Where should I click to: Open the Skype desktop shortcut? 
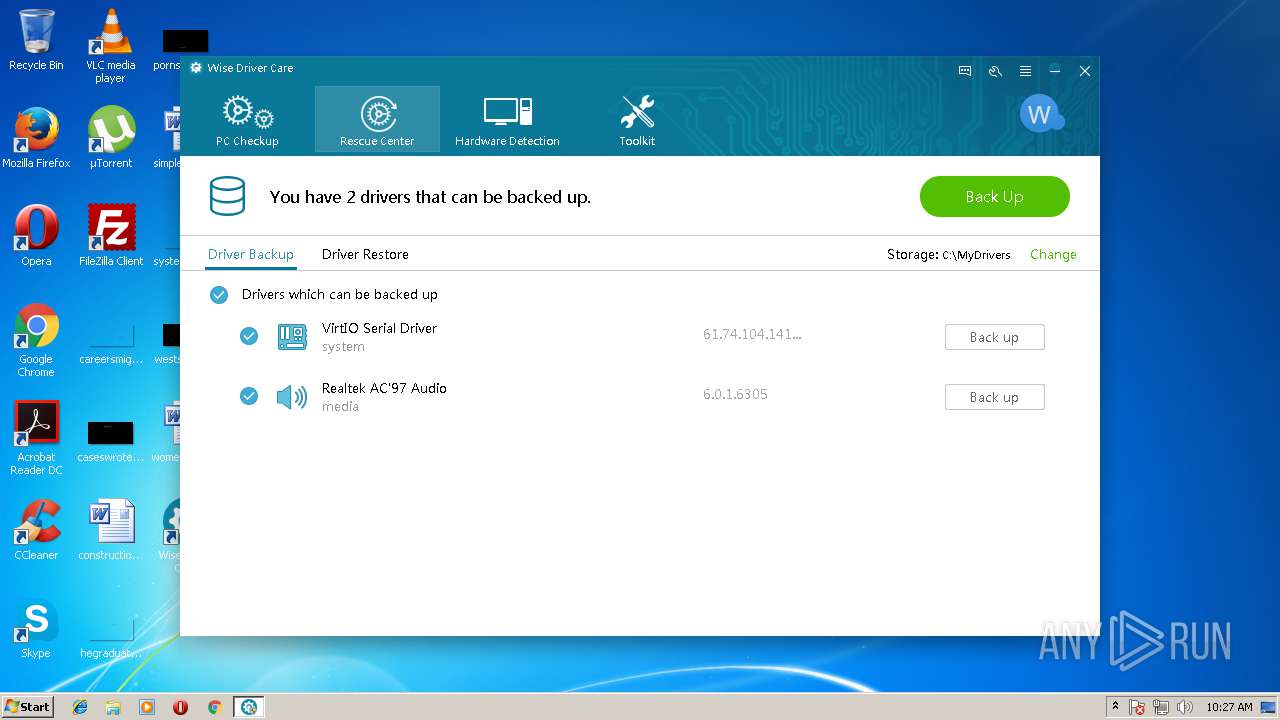36,628
